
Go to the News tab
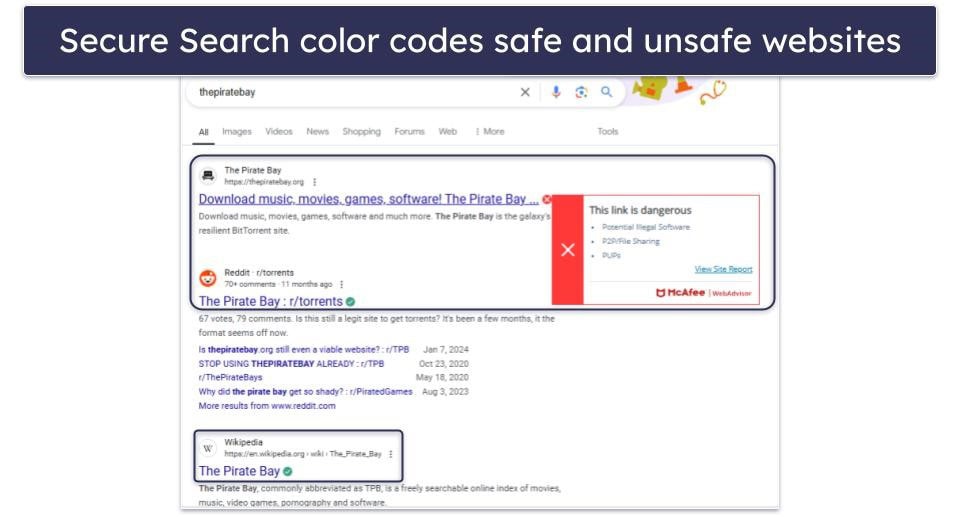(317, 131)
